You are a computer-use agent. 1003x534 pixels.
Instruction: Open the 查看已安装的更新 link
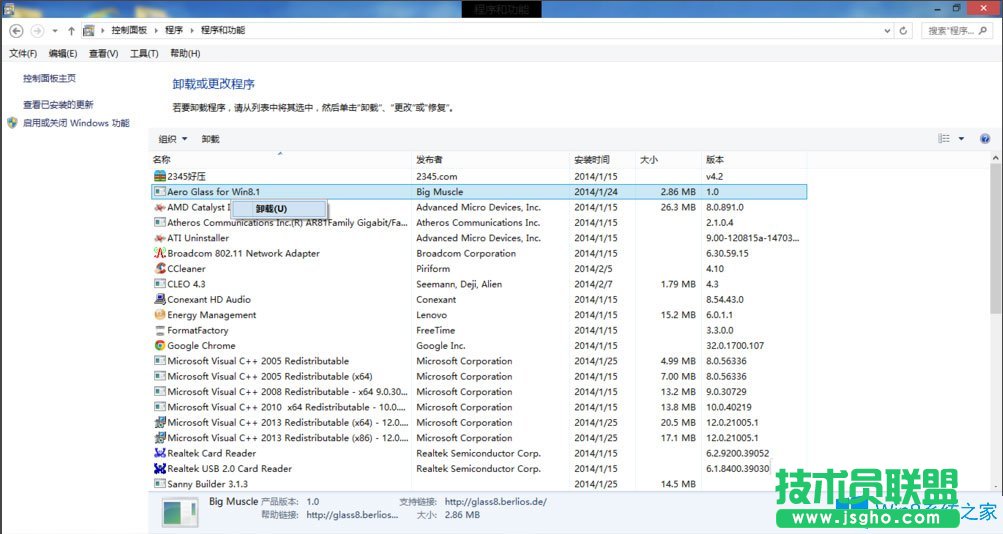point(58,104)
